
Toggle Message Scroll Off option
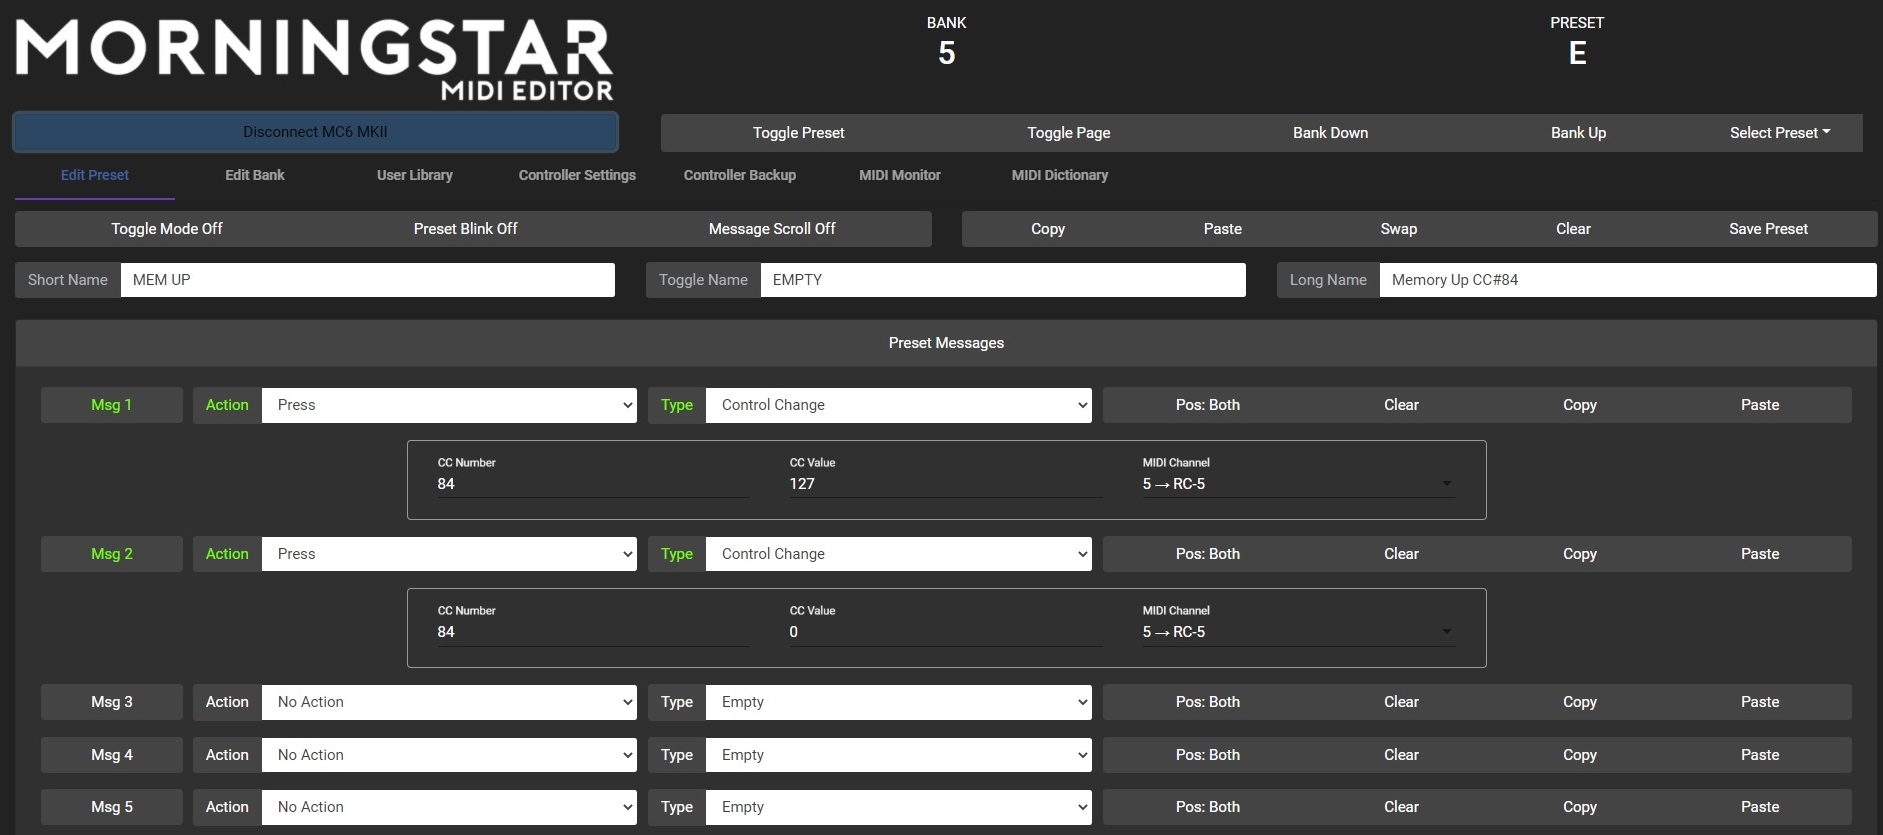(x=772, y=229)
